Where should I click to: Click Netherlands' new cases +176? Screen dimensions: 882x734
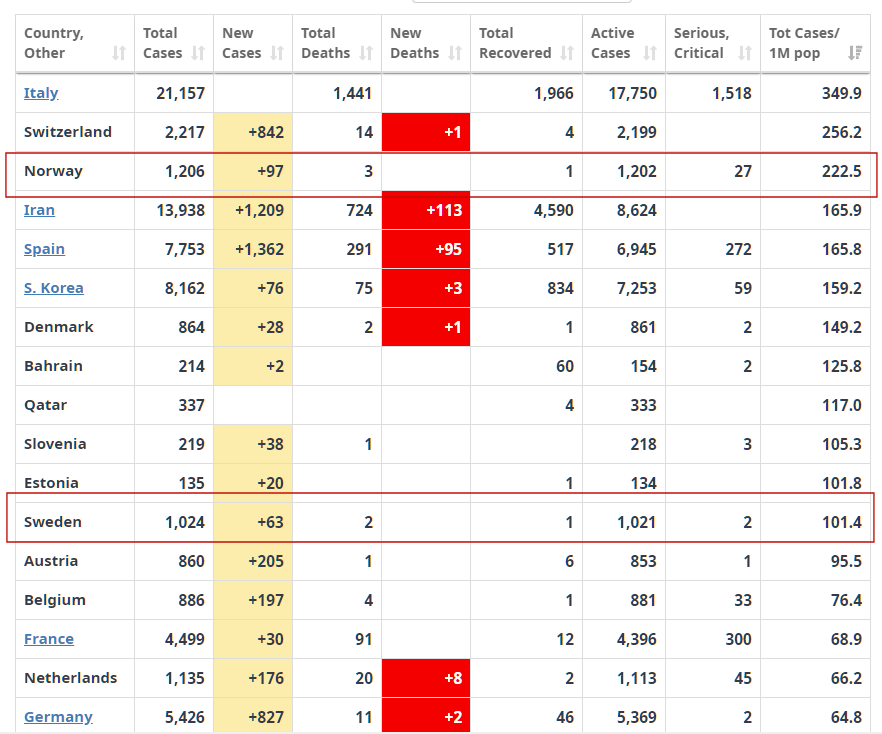pos(266,678)
